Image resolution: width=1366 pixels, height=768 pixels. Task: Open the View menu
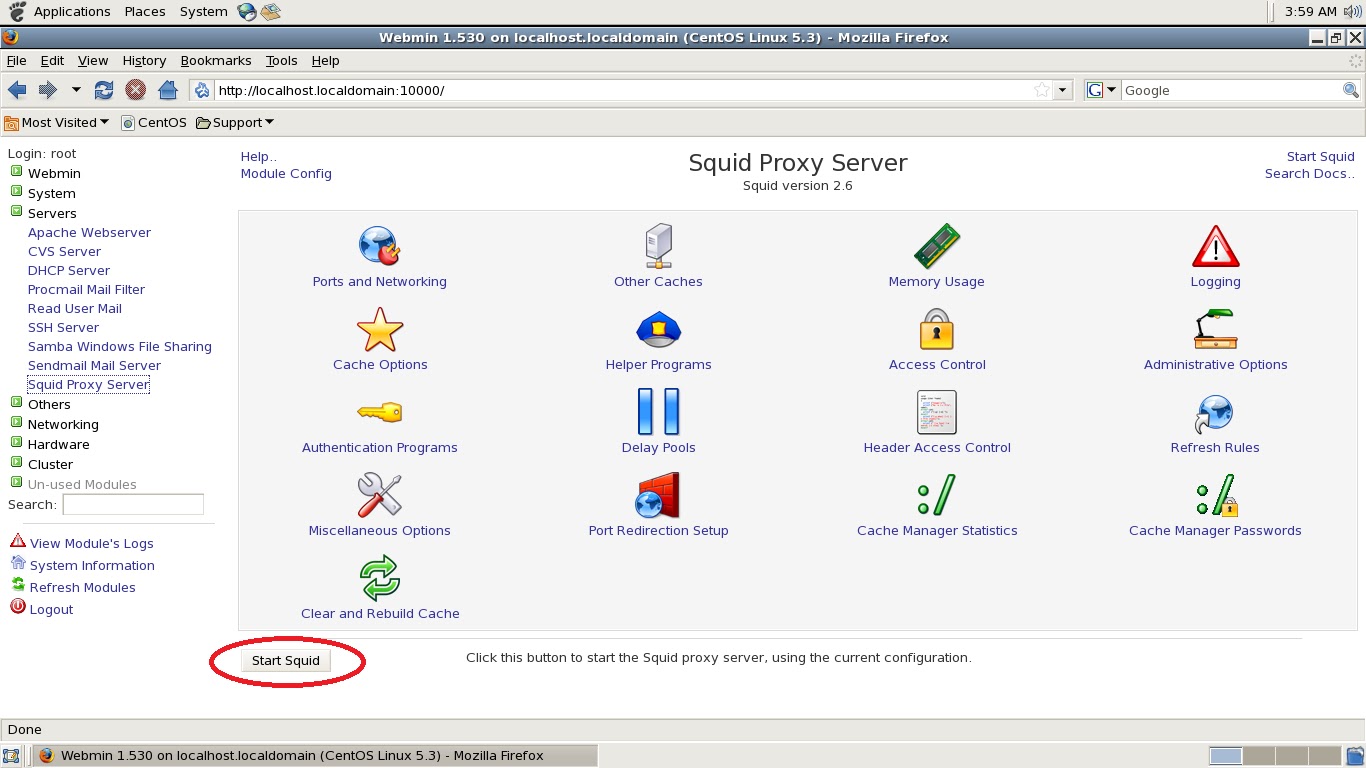tap(93, 61)
